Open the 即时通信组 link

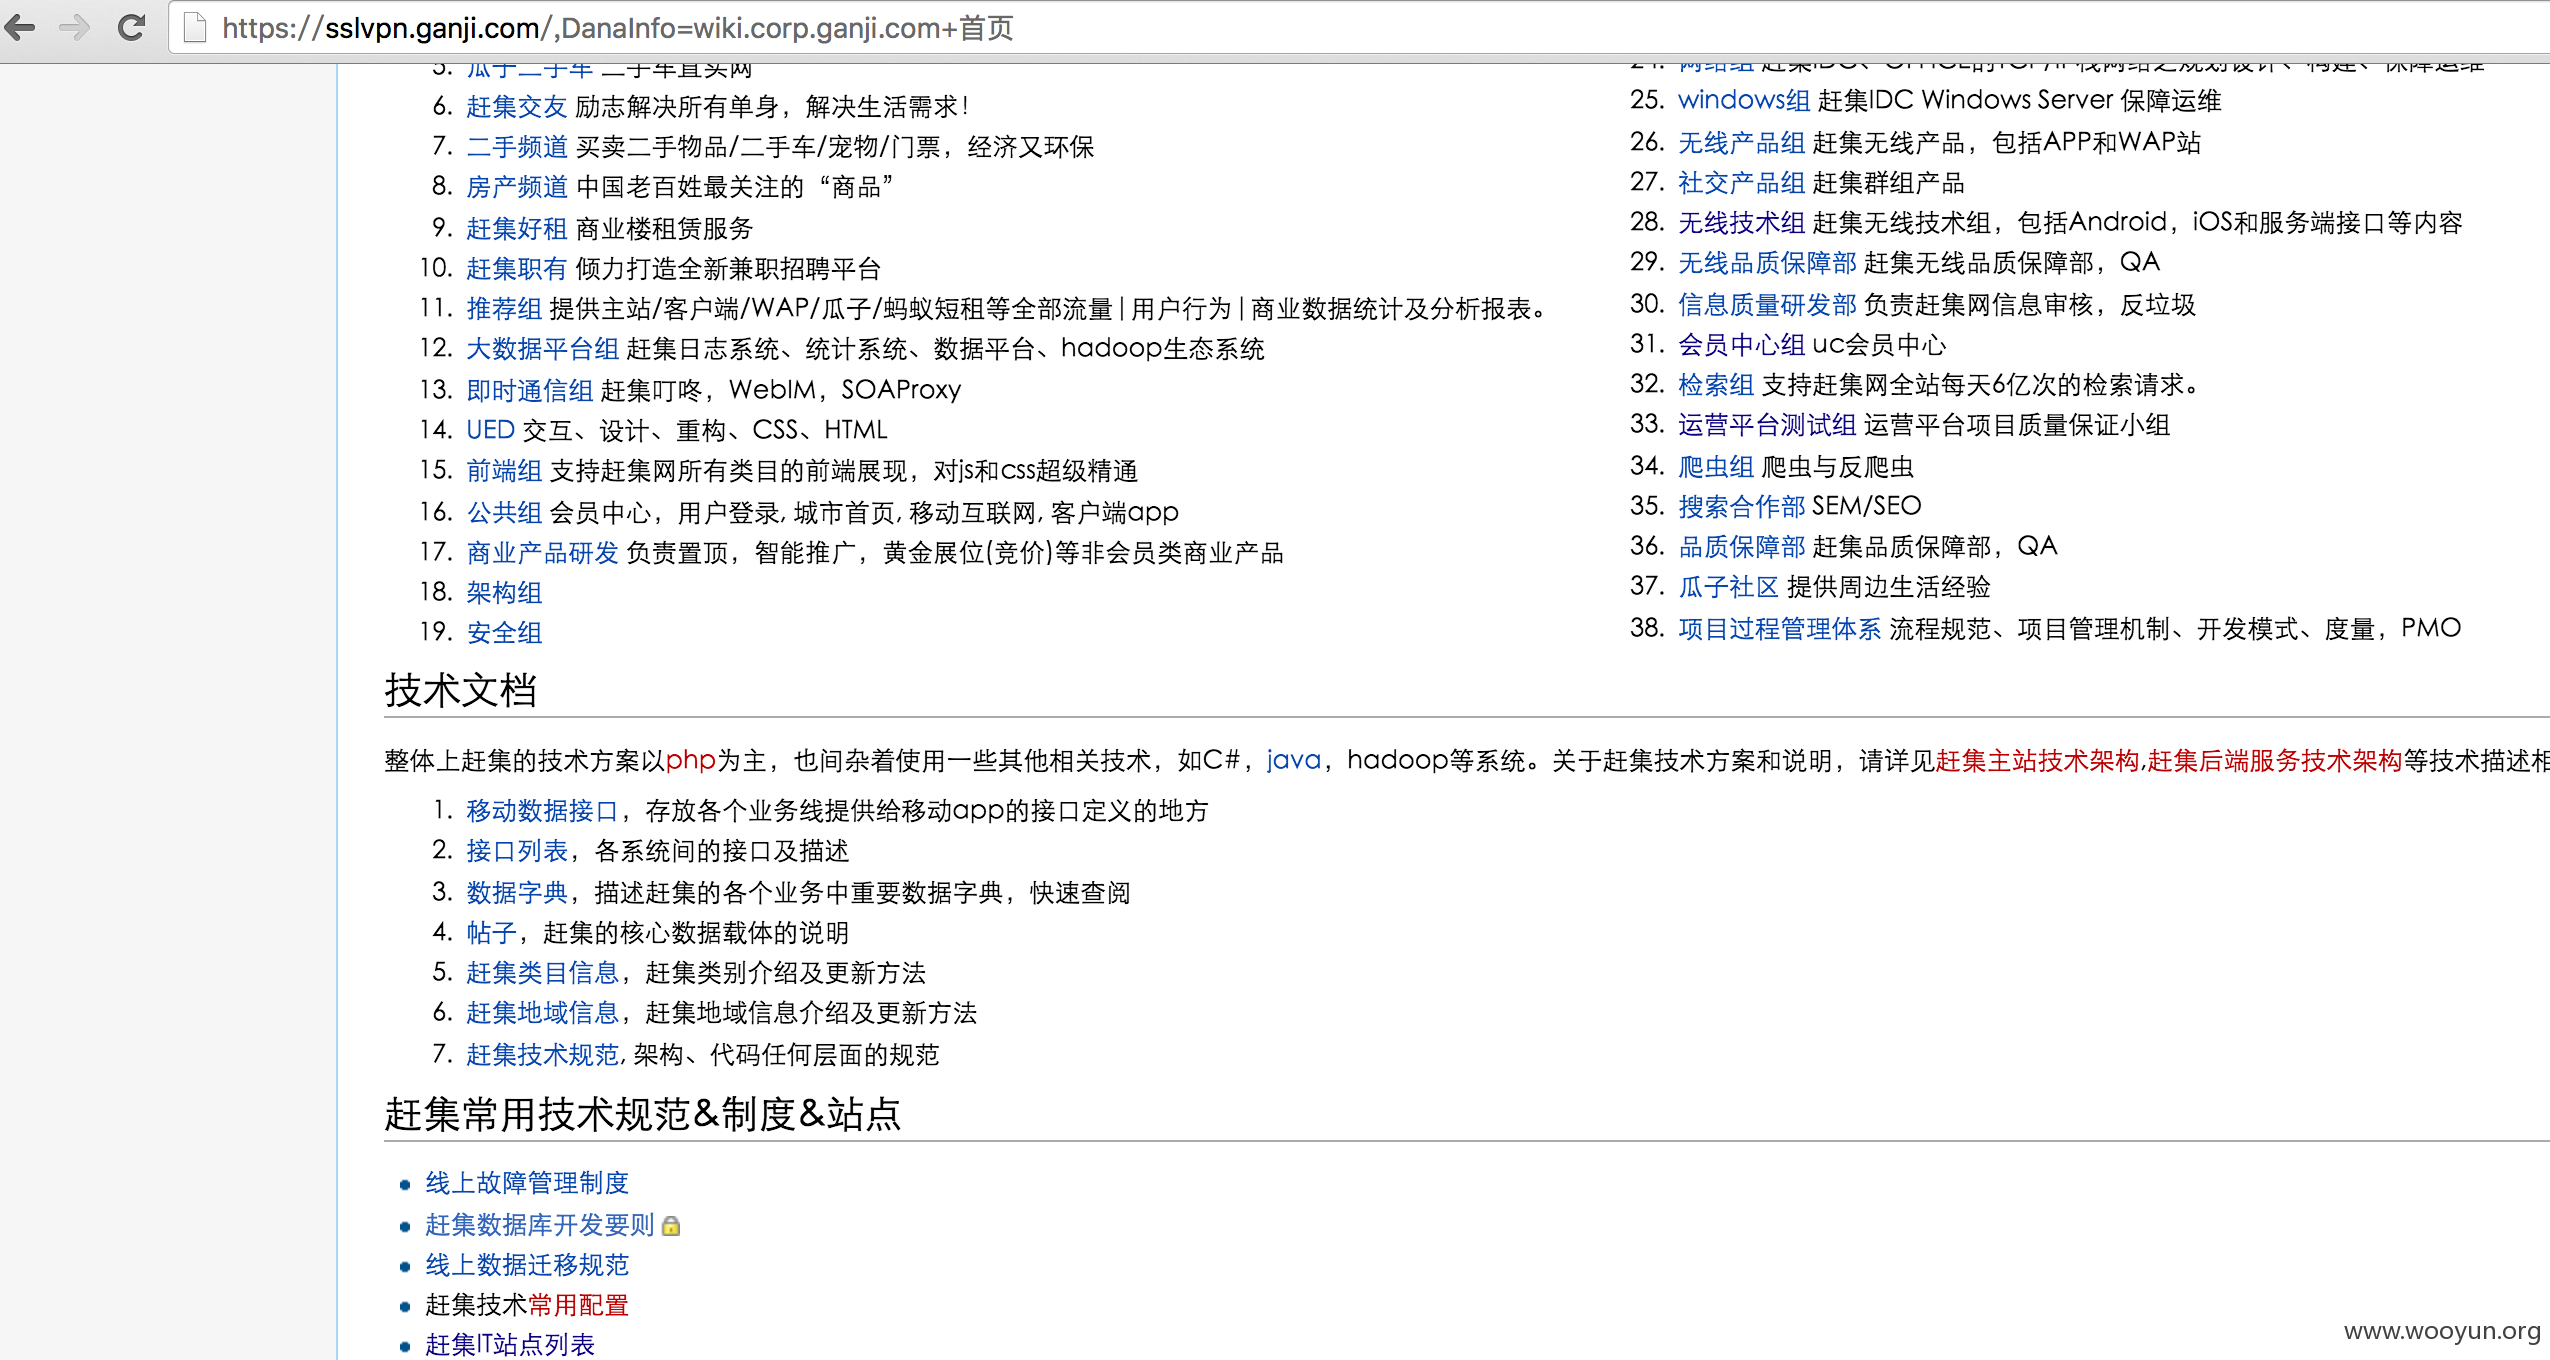pos(529,389)
